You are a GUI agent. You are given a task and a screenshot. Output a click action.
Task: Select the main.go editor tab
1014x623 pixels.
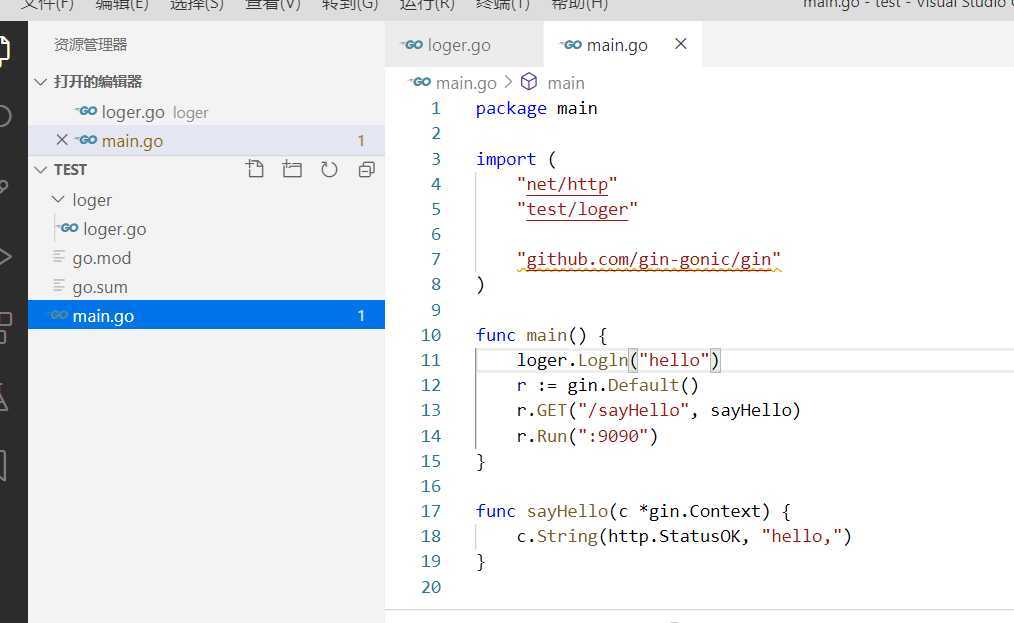click(622, 45)
